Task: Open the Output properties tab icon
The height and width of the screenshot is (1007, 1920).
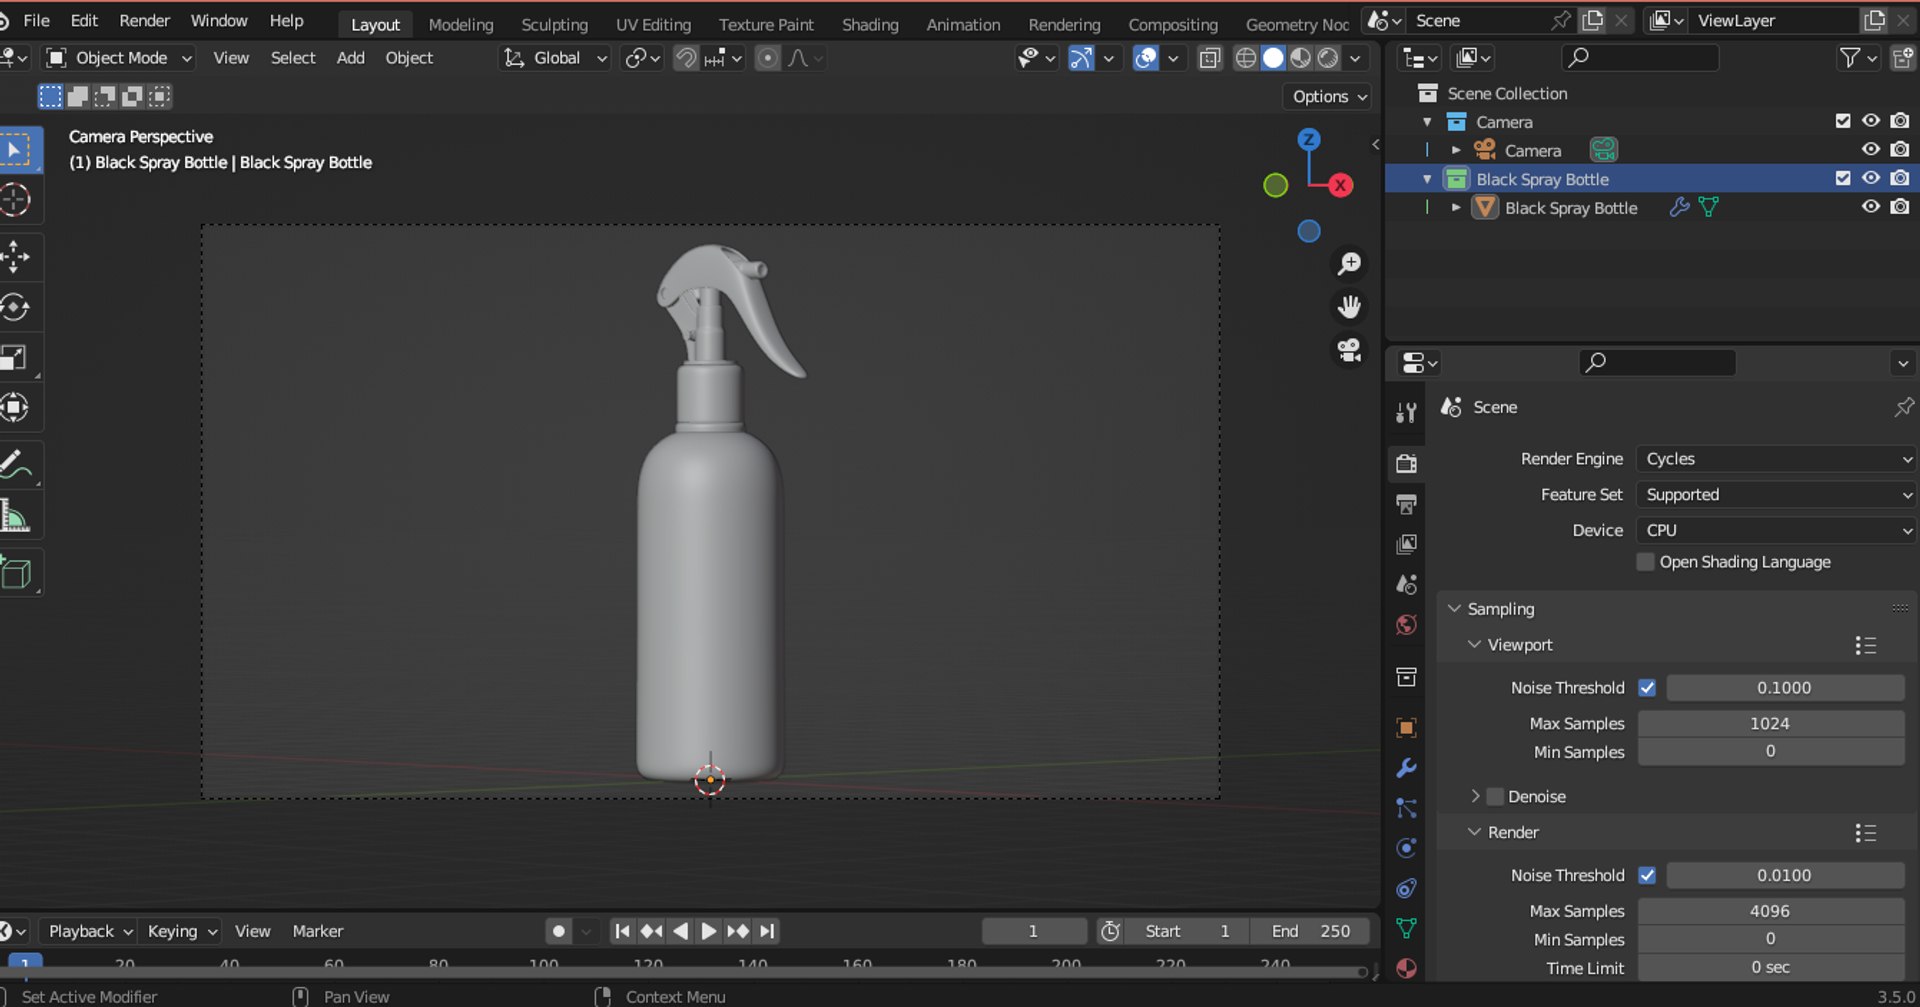Action: click(1406, 504)
